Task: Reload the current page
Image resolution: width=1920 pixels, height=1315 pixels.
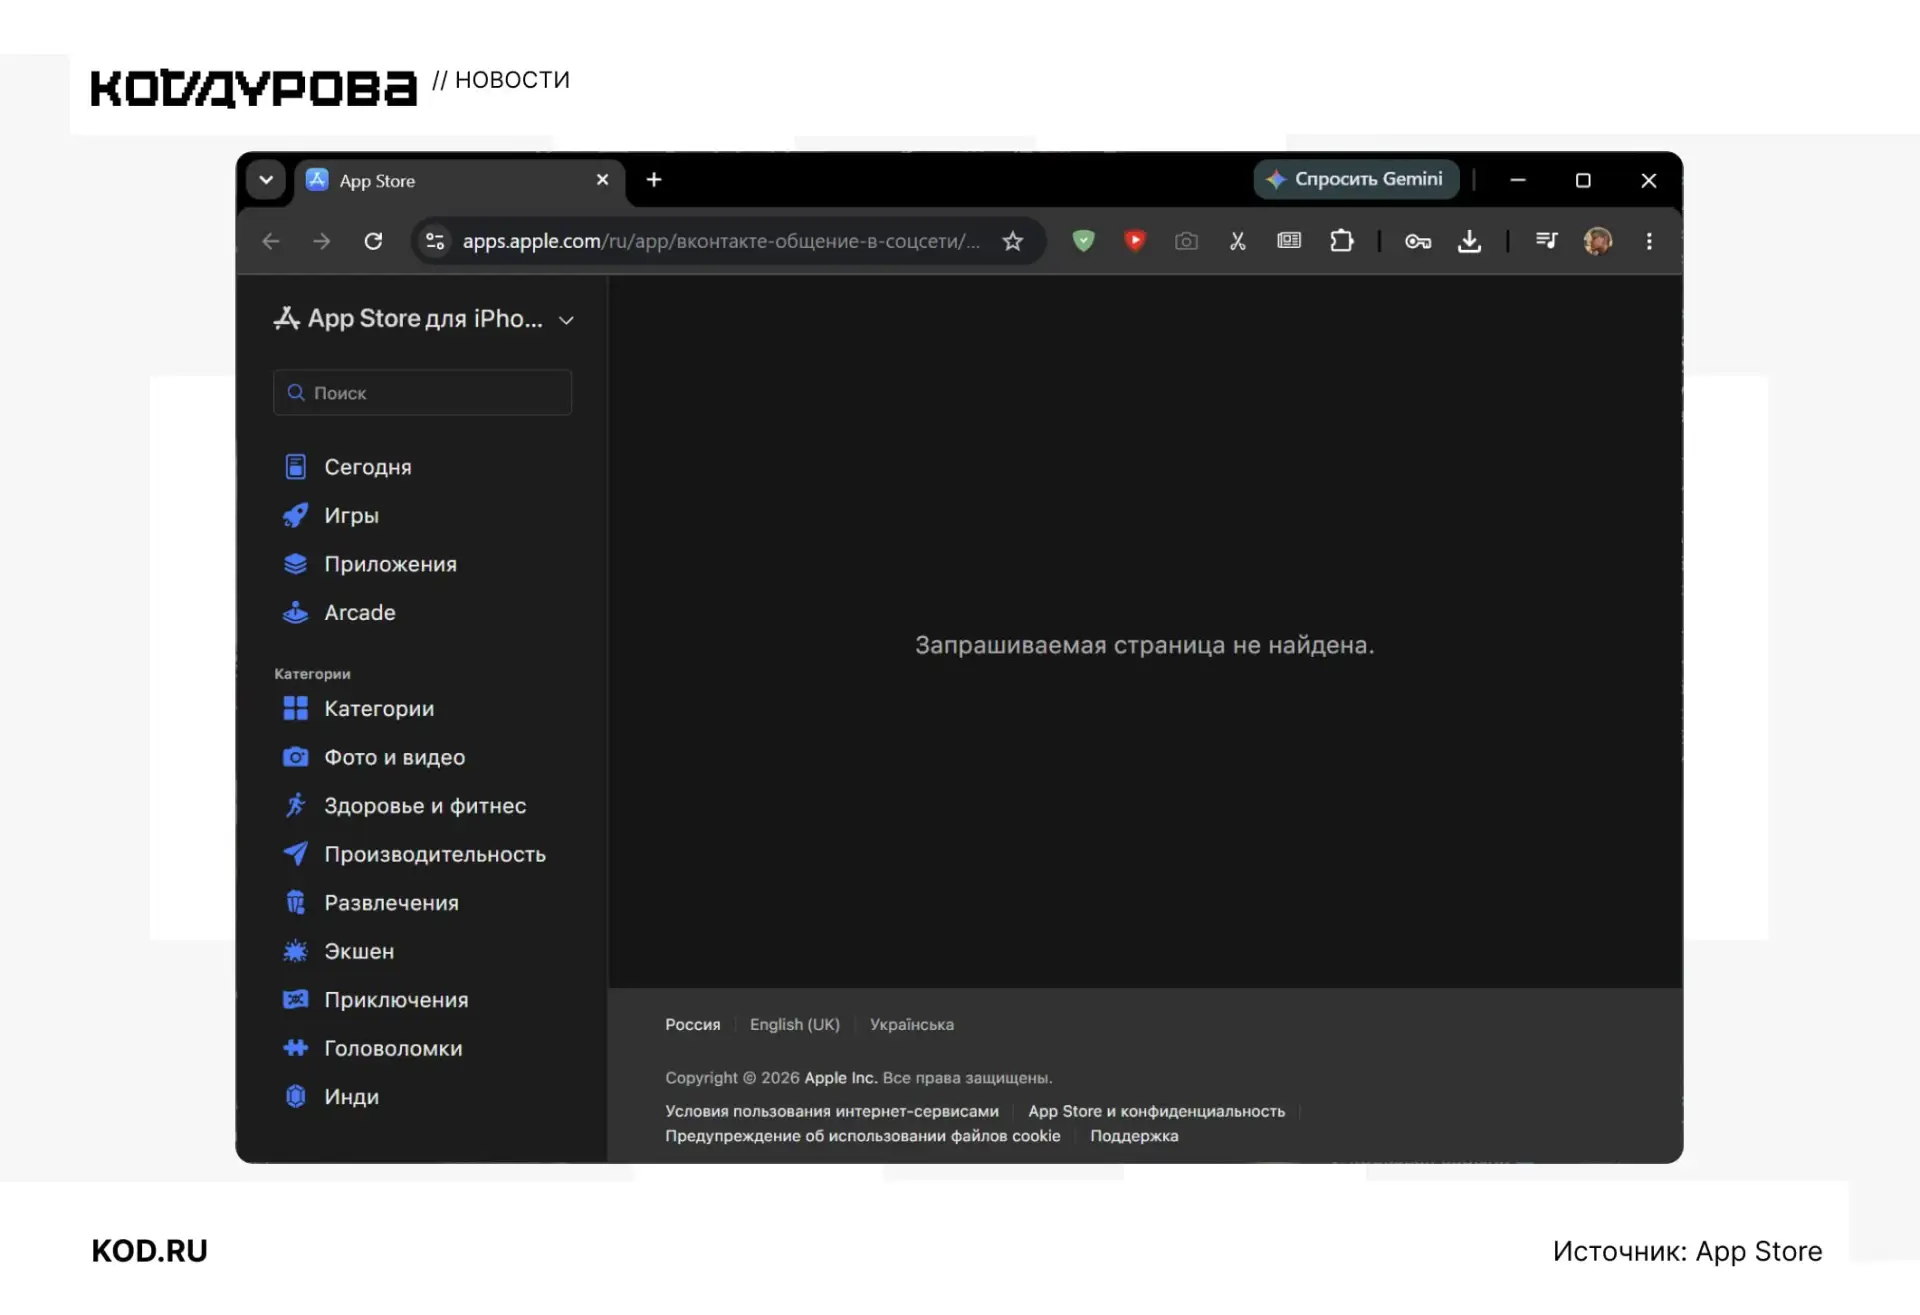Action: click(x=373, y=241)
